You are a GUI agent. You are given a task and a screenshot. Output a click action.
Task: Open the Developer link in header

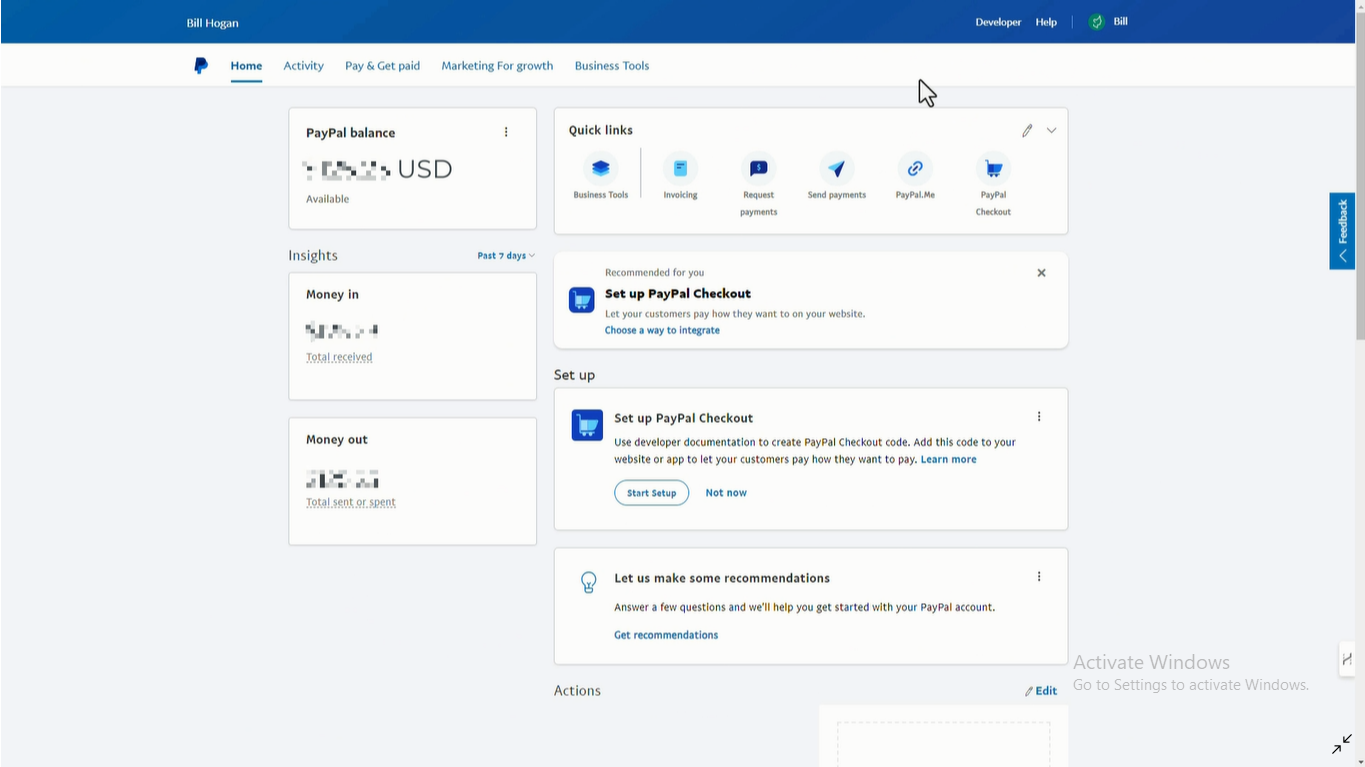tap(998, 22)
